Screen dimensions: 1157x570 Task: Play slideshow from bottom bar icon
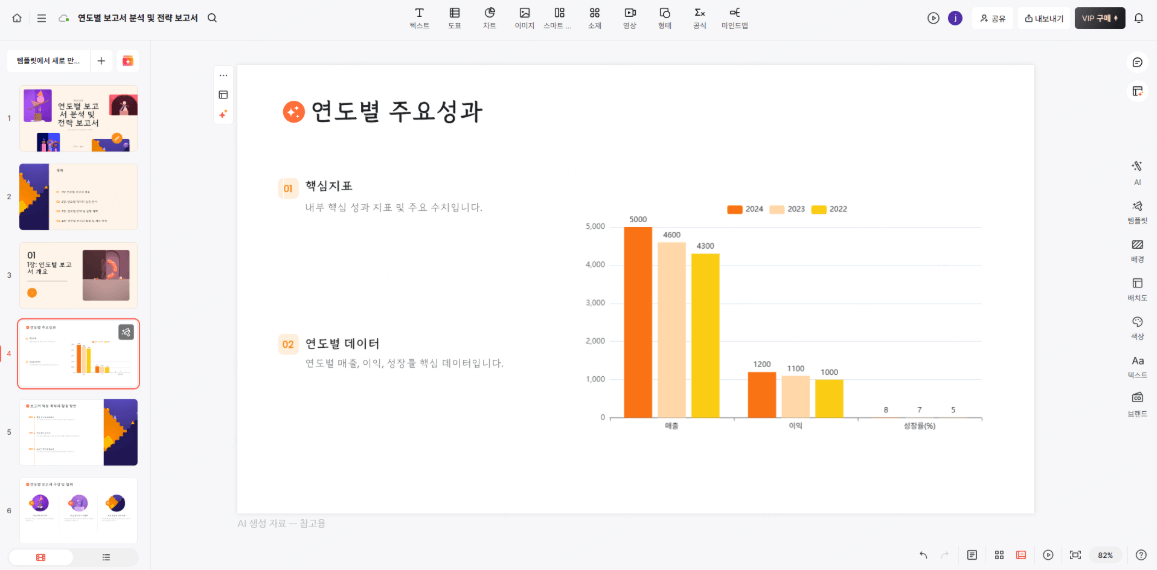coord(1049,555)
